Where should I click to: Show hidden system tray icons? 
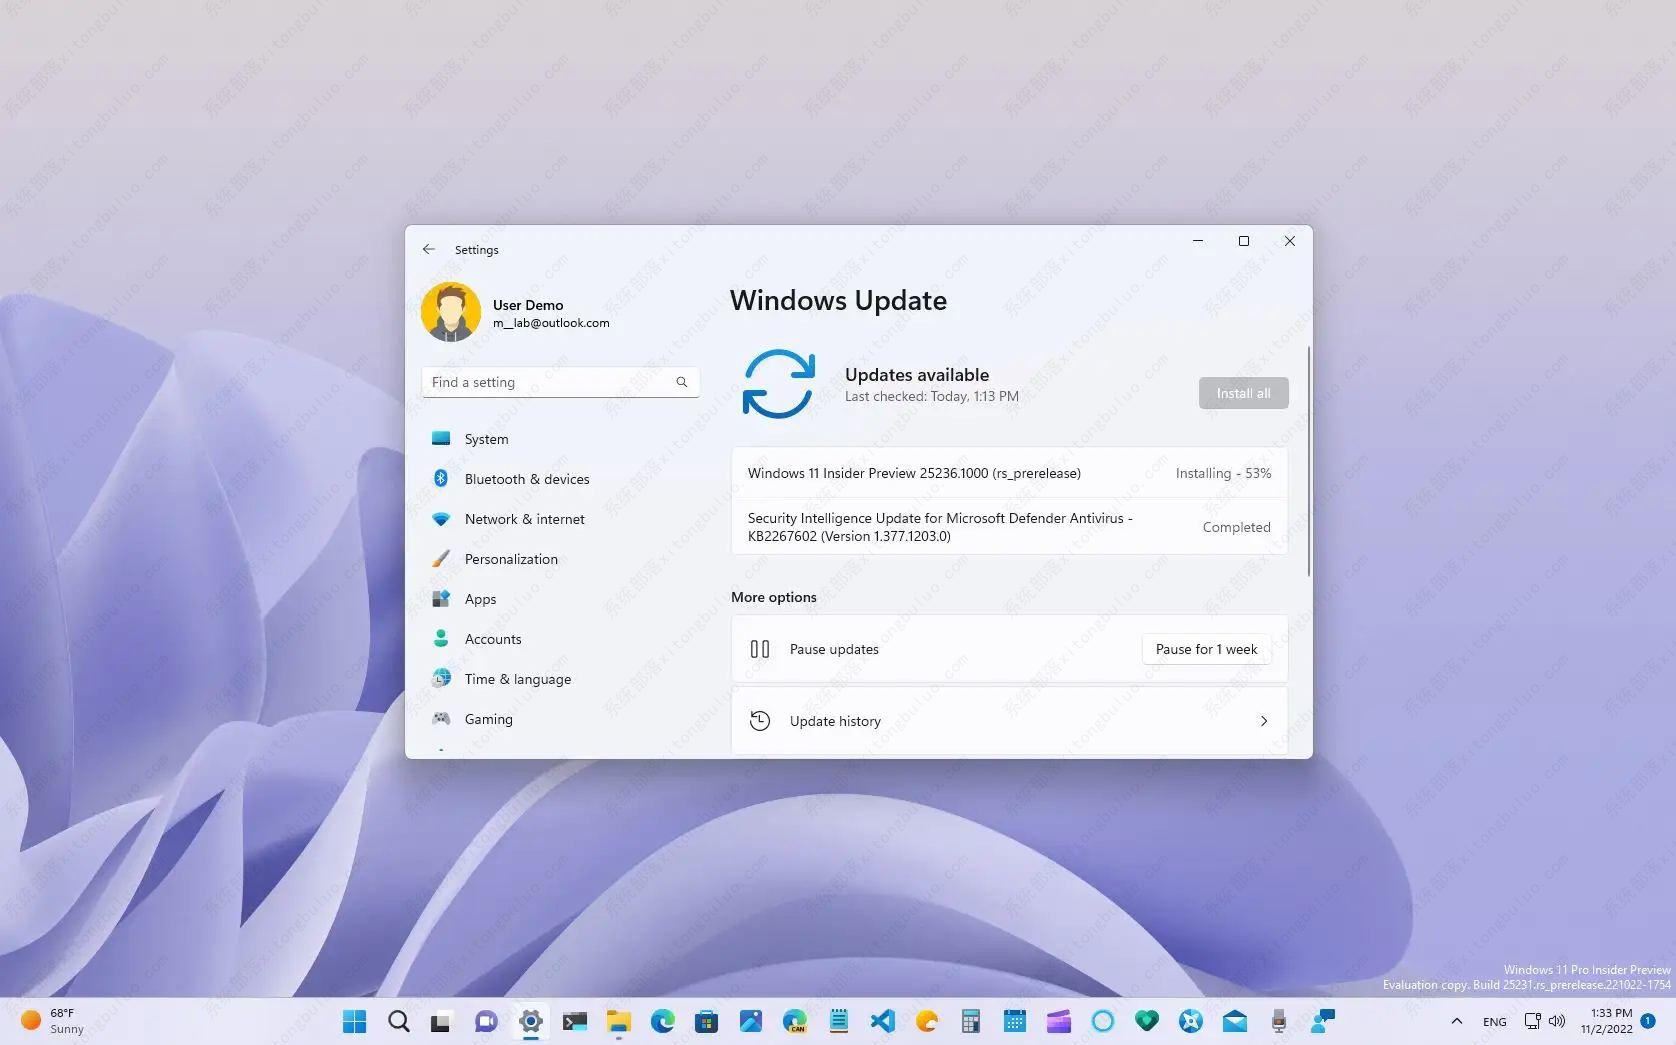1456,1021
